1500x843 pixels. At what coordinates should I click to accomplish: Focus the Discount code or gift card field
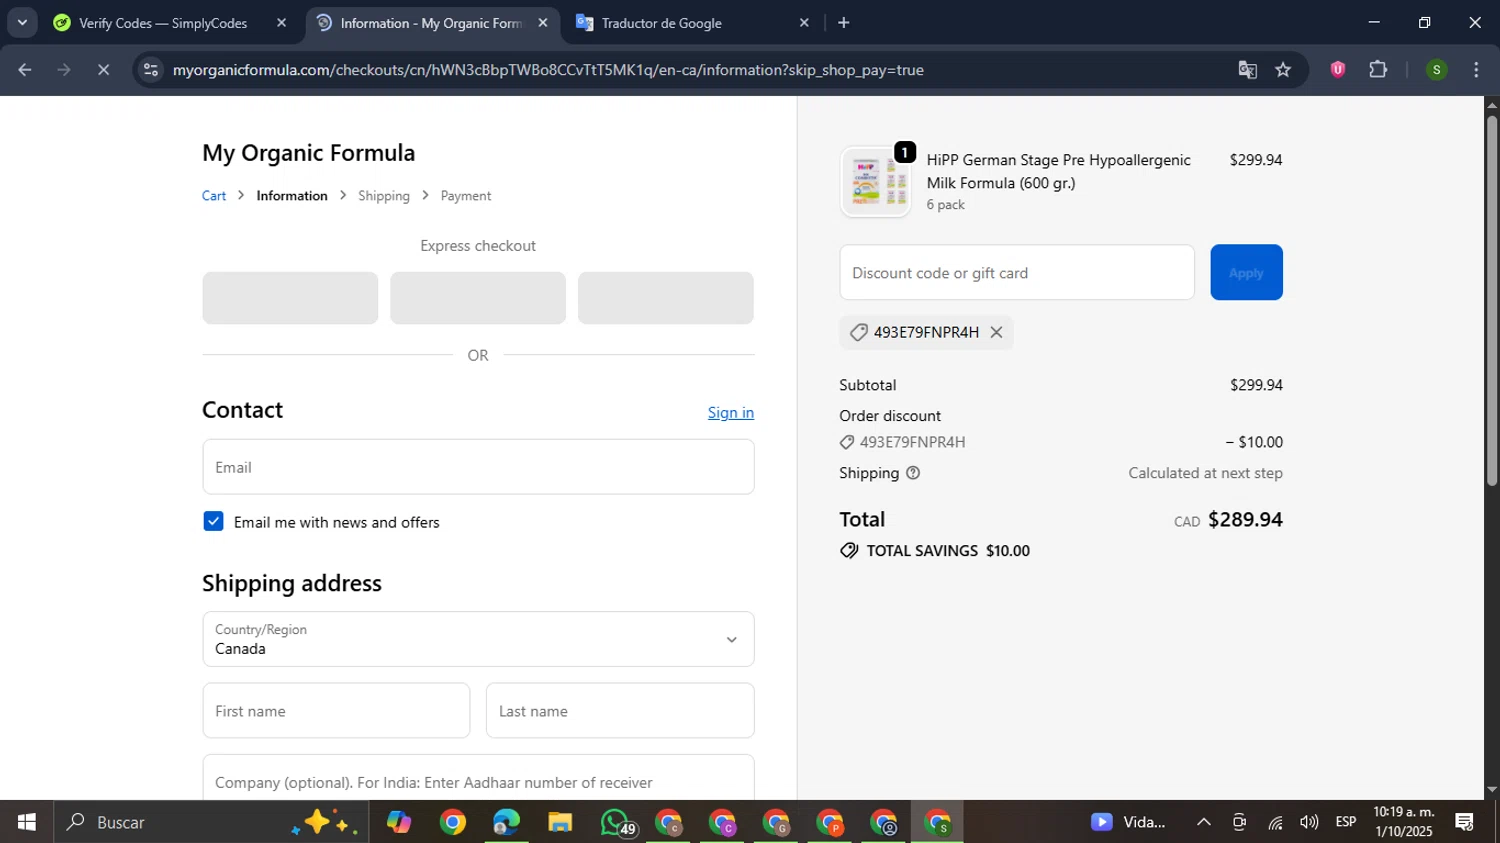[x=1017, y=272]
